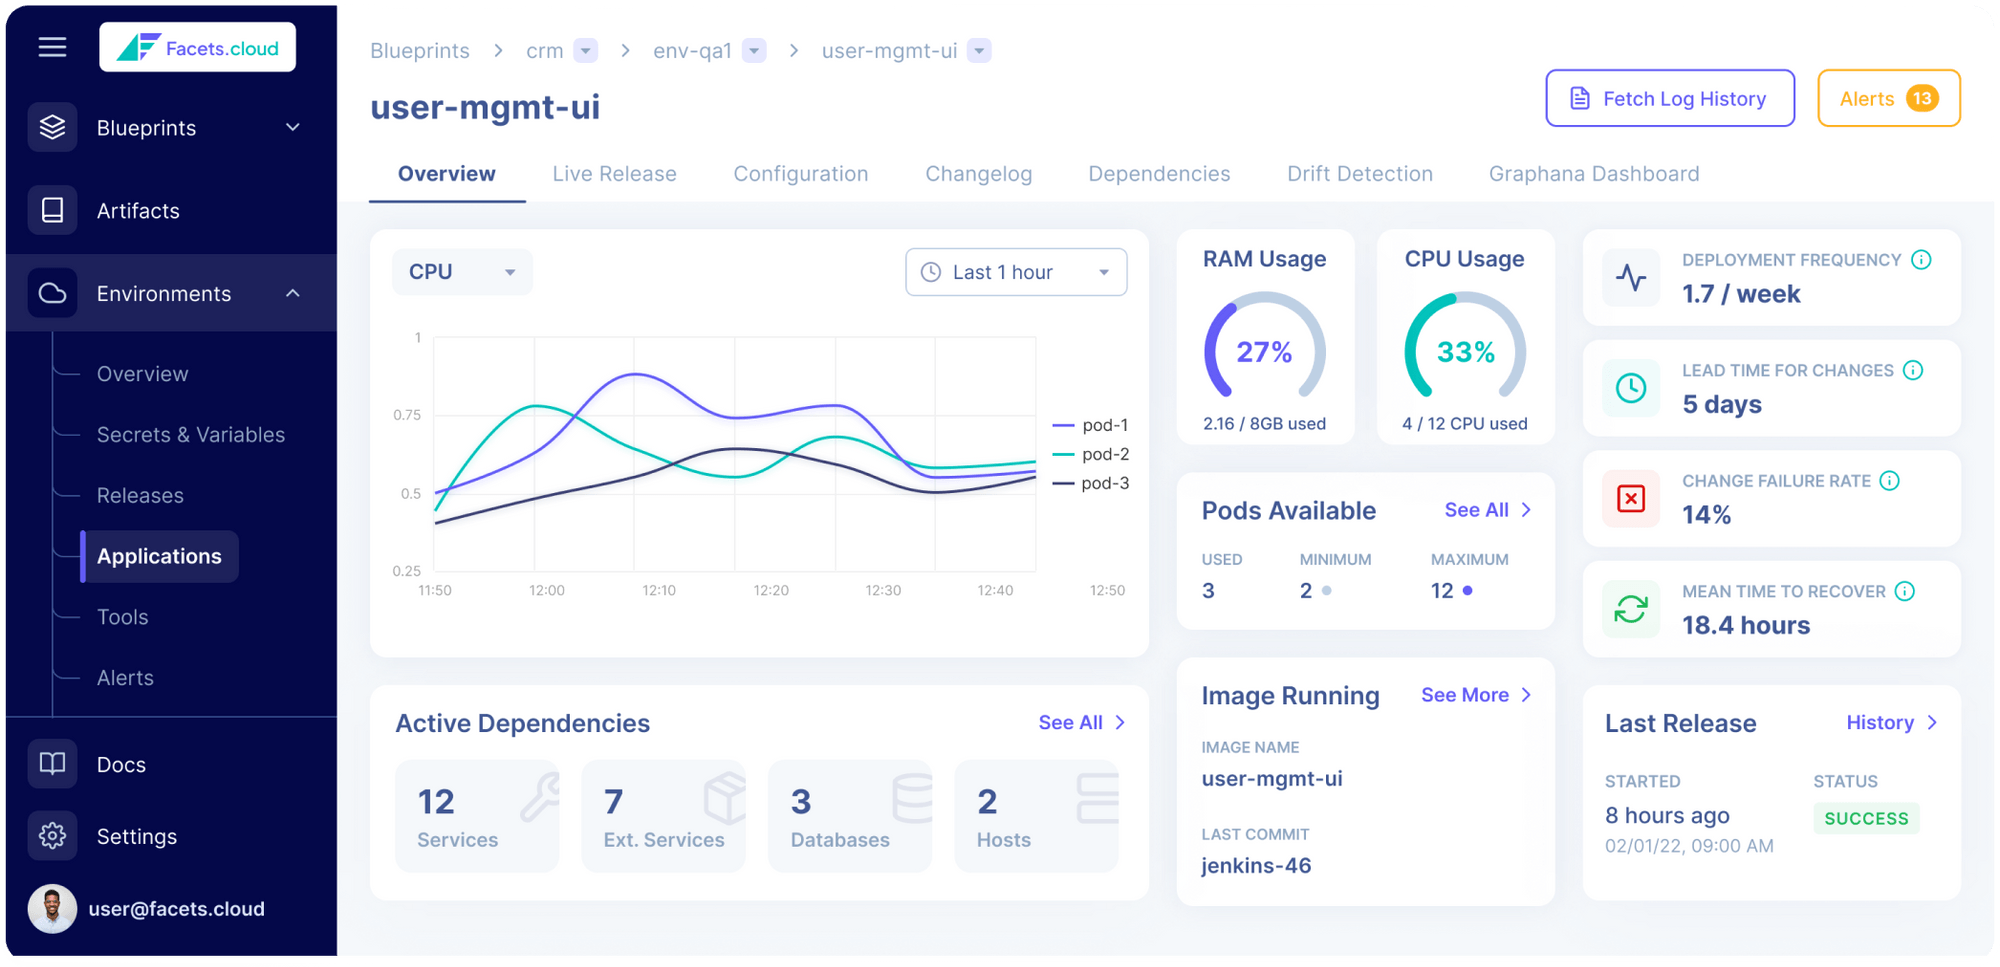
Task: Click the Change Failure Rate info icon
Action: [x=1888, y=481]
